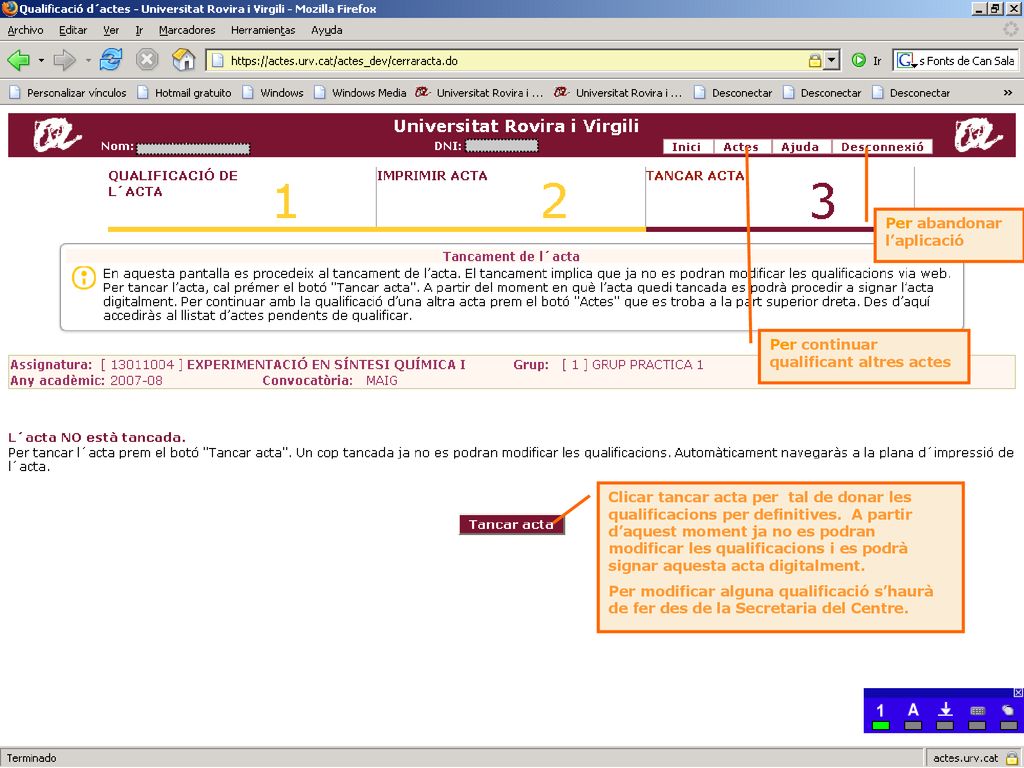Click the padlock icon in the address bar
The image size is (1024, 768).
tap(814, 61)
